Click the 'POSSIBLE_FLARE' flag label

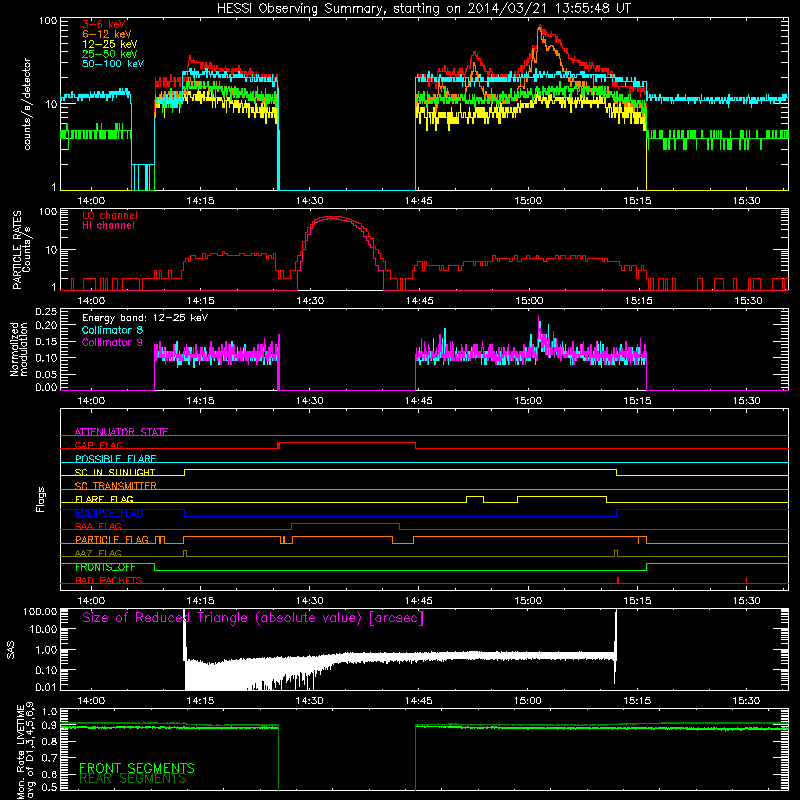(x=115, y=459)
